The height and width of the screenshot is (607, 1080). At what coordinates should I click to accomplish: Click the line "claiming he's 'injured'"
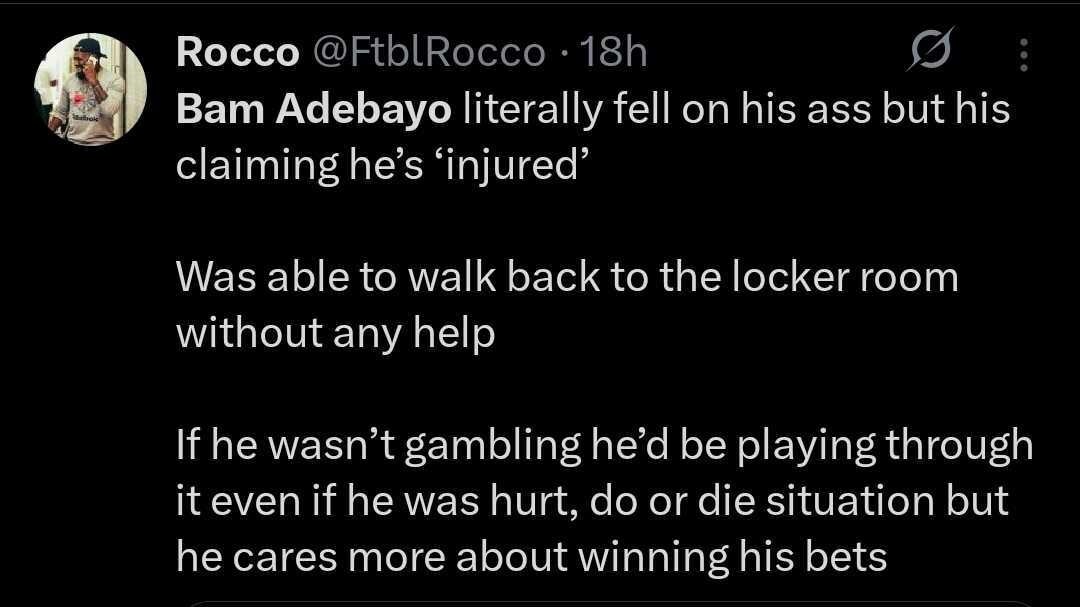coord(378,163)
